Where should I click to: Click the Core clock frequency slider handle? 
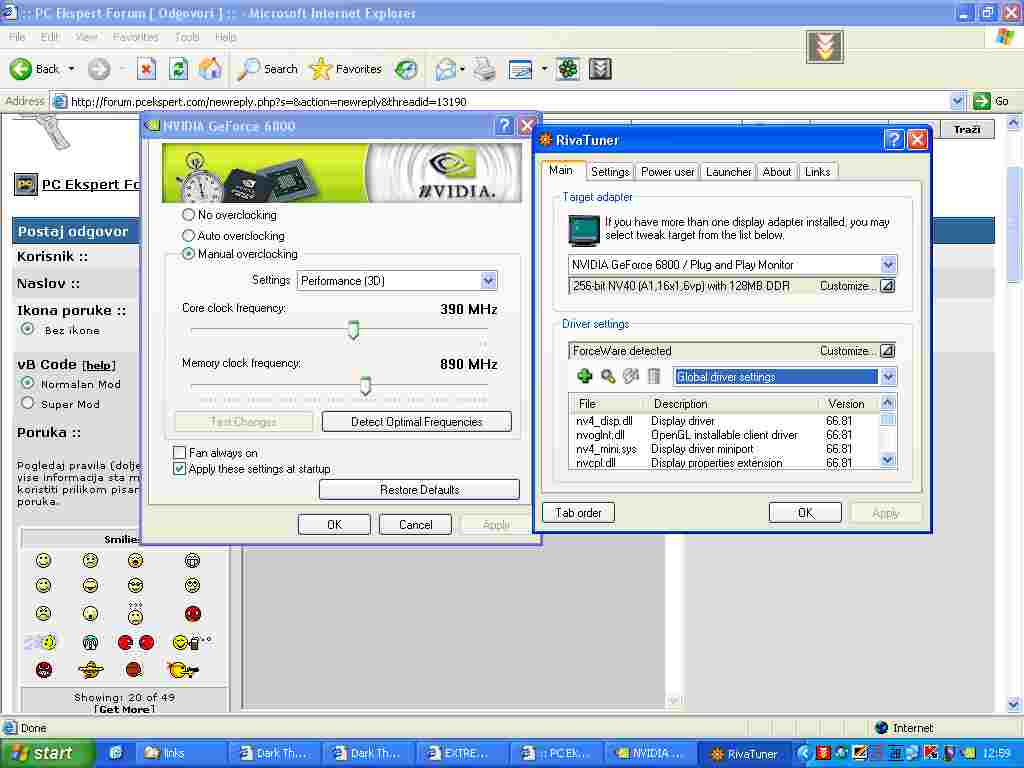pyautogui.click(x=353, y=330)
